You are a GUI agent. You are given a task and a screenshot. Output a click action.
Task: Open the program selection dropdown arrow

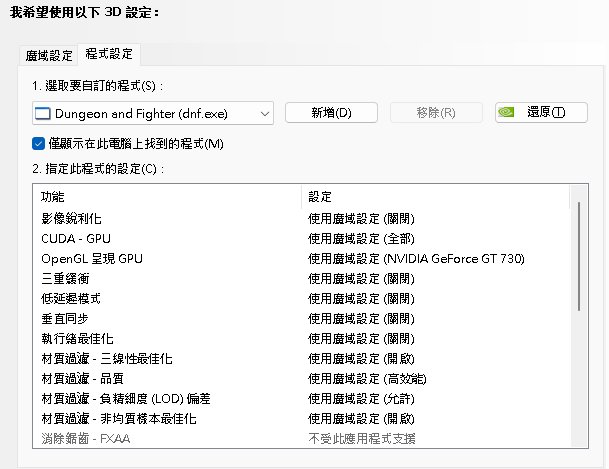click(265, 114)
